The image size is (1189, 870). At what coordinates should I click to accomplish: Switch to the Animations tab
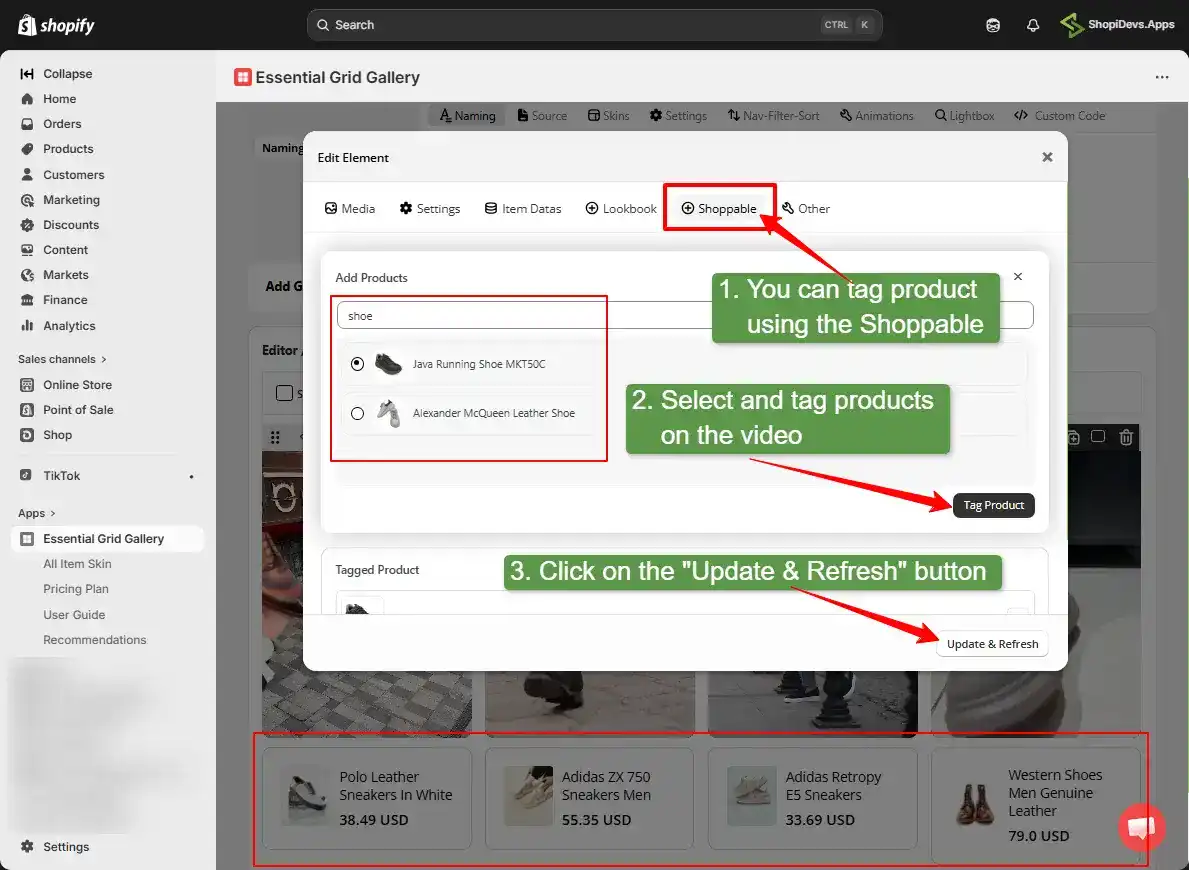tap(877, 115)
